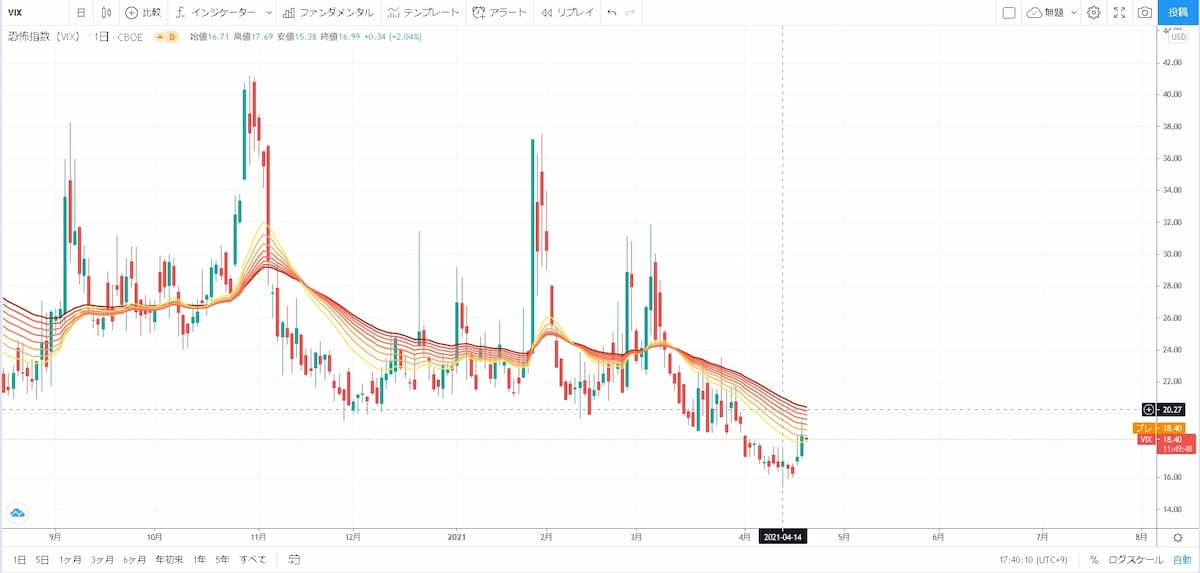Click the Compare (比較) plus icon
This screenshot has height=573, width=1200.
coord(132,13)
